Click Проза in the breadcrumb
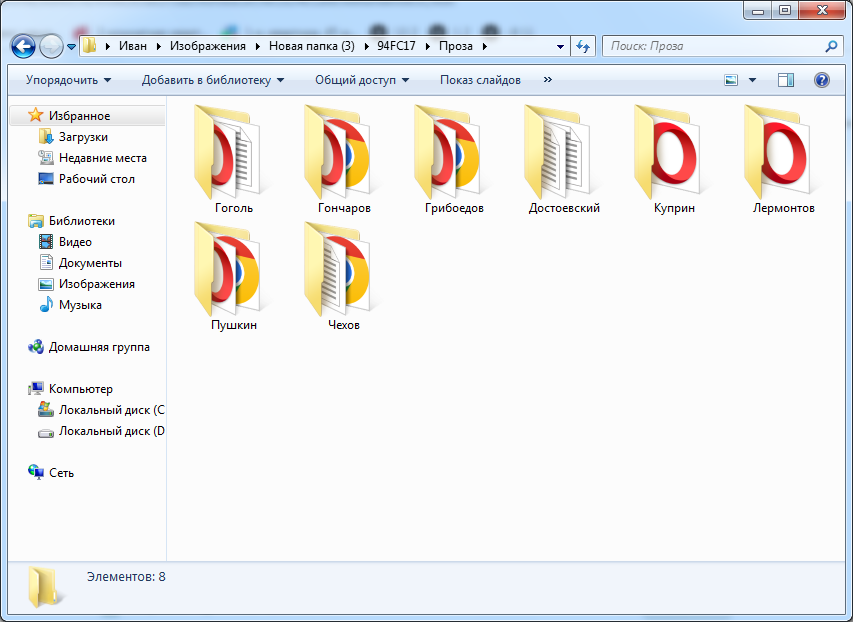 pyautogui.click(x=456, y=46)
